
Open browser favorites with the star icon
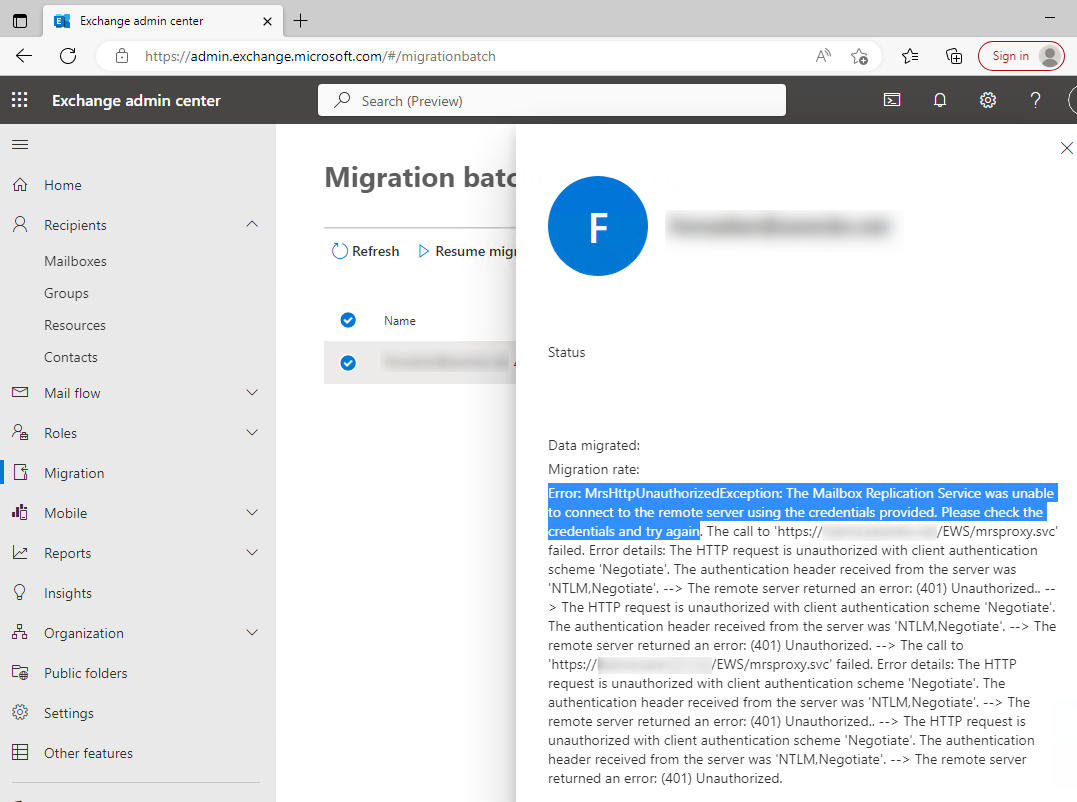tap(909, 56)
